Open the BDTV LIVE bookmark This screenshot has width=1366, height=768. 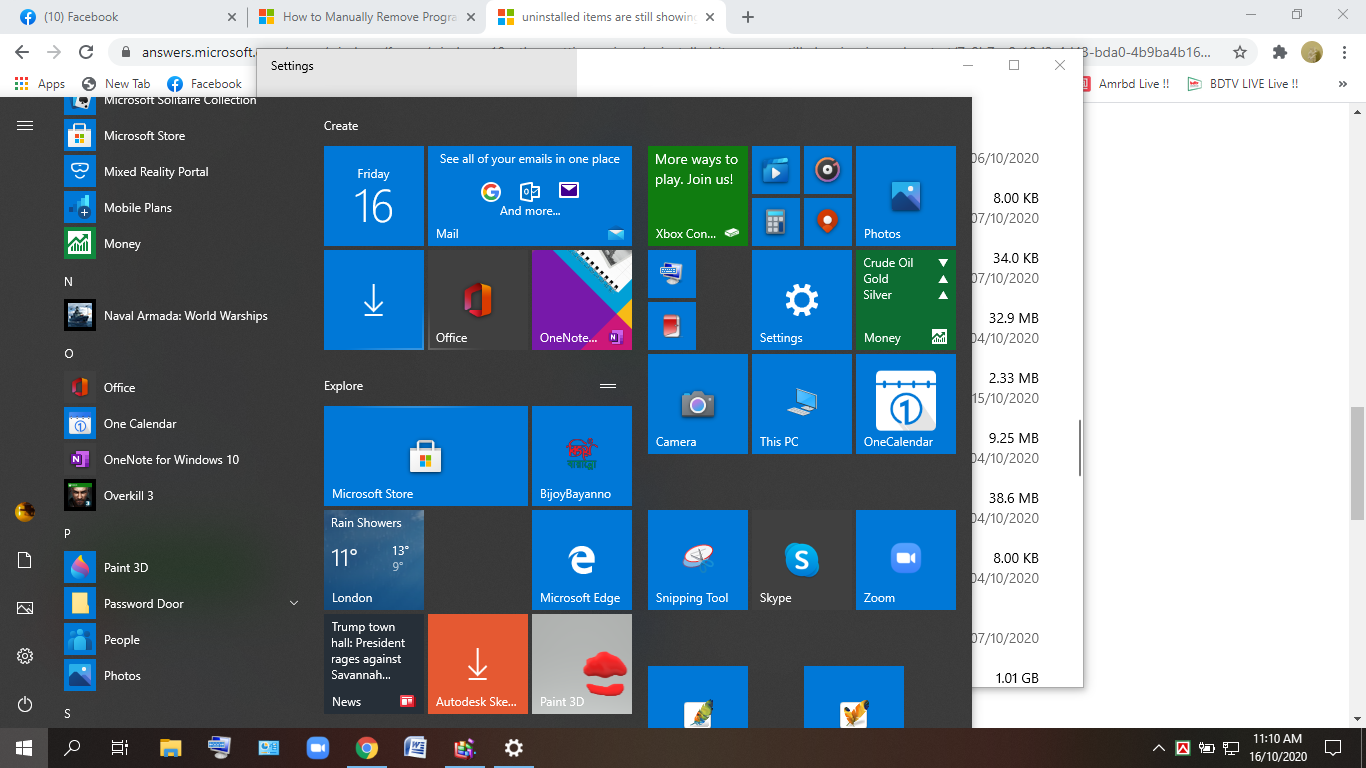coord(1243,84)
